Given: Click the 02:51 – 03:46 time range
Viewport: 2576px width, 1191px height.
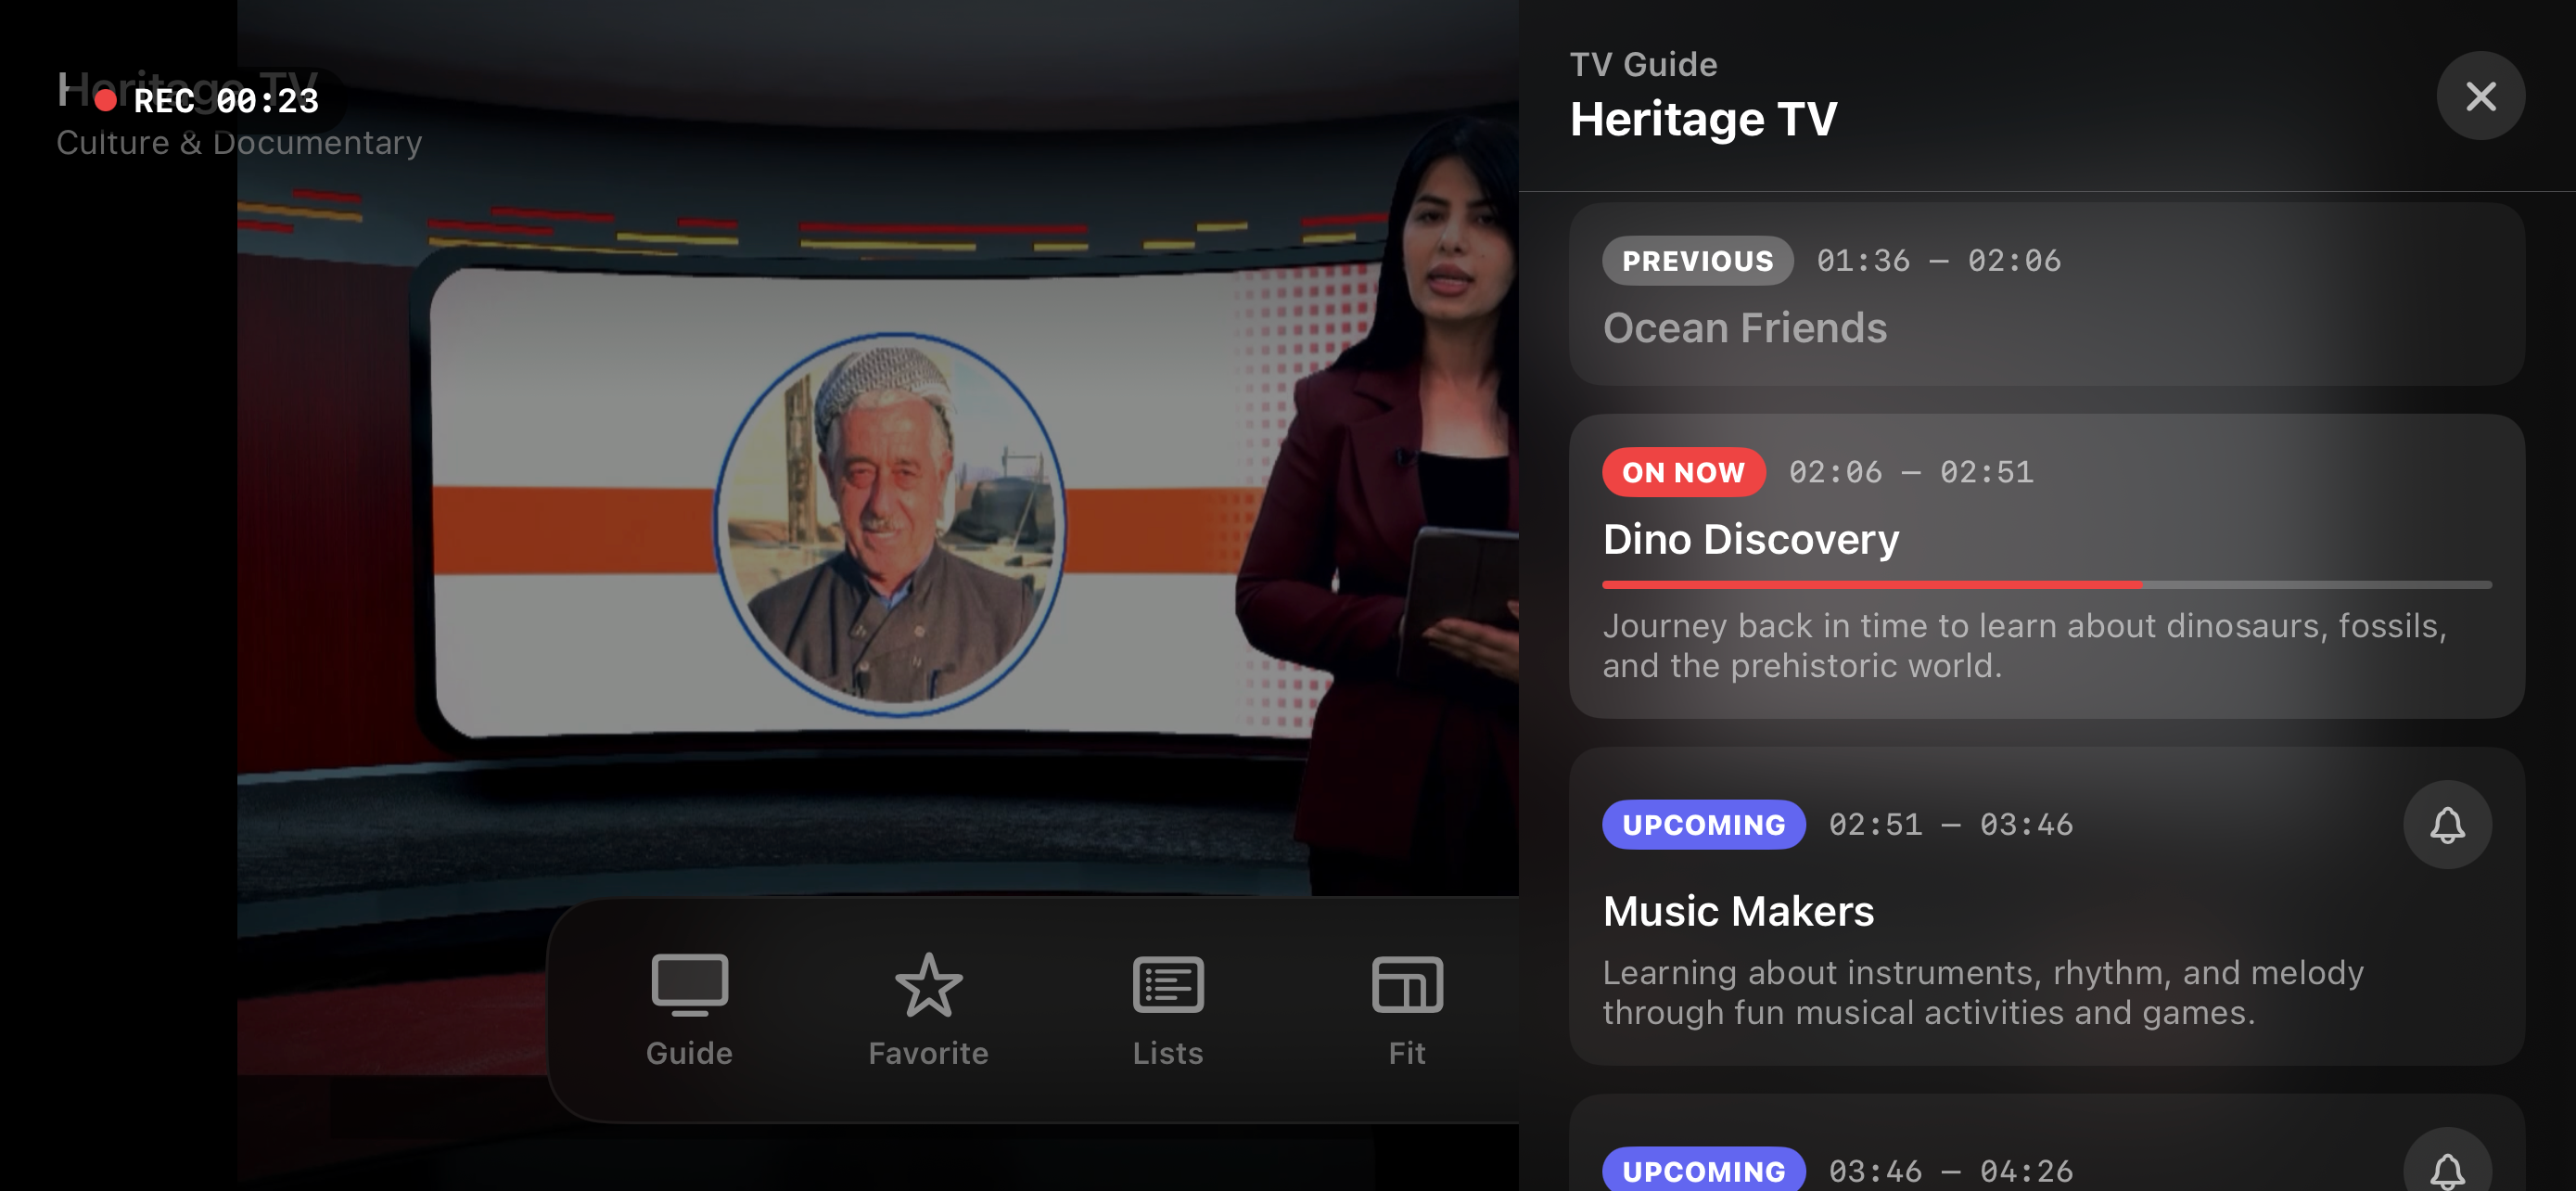Looking at the screenshot, I should [1950, 824].
